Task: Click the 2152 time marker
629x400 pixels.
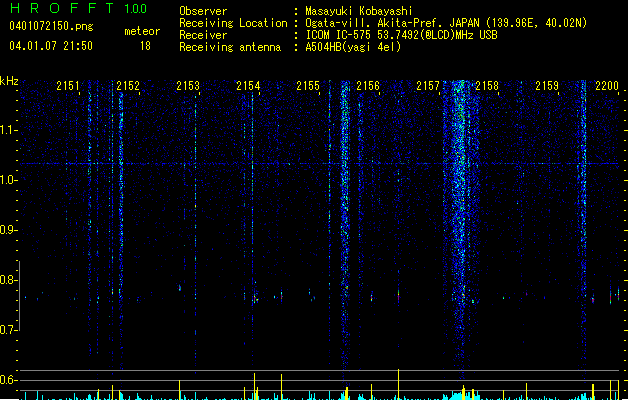Action: tap(128, 86)
